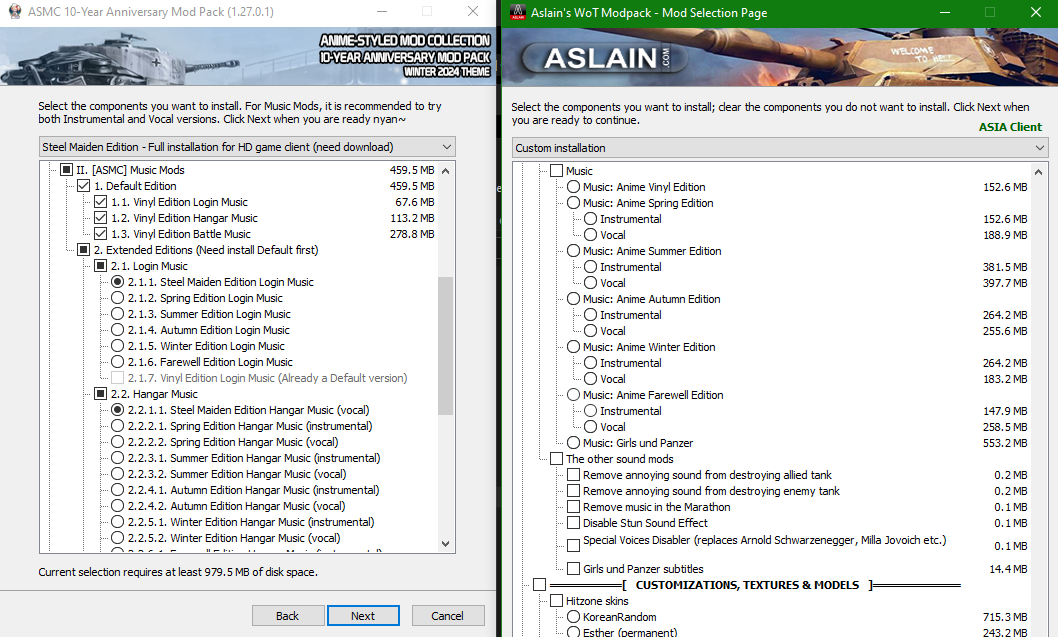Select 2.2.3.1. Summer Edition Hangar Music (instrumental)
The height and width of the screenshot is (637, 1058).
(117, 458)
